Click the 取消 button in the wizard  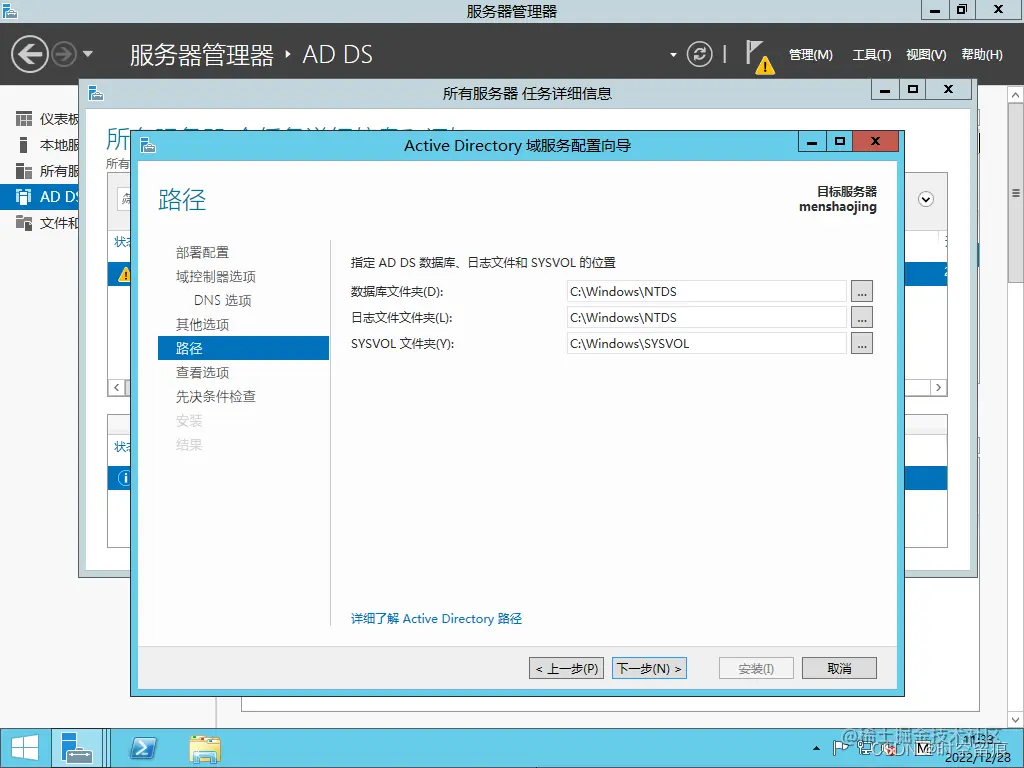tap(839, 668)
